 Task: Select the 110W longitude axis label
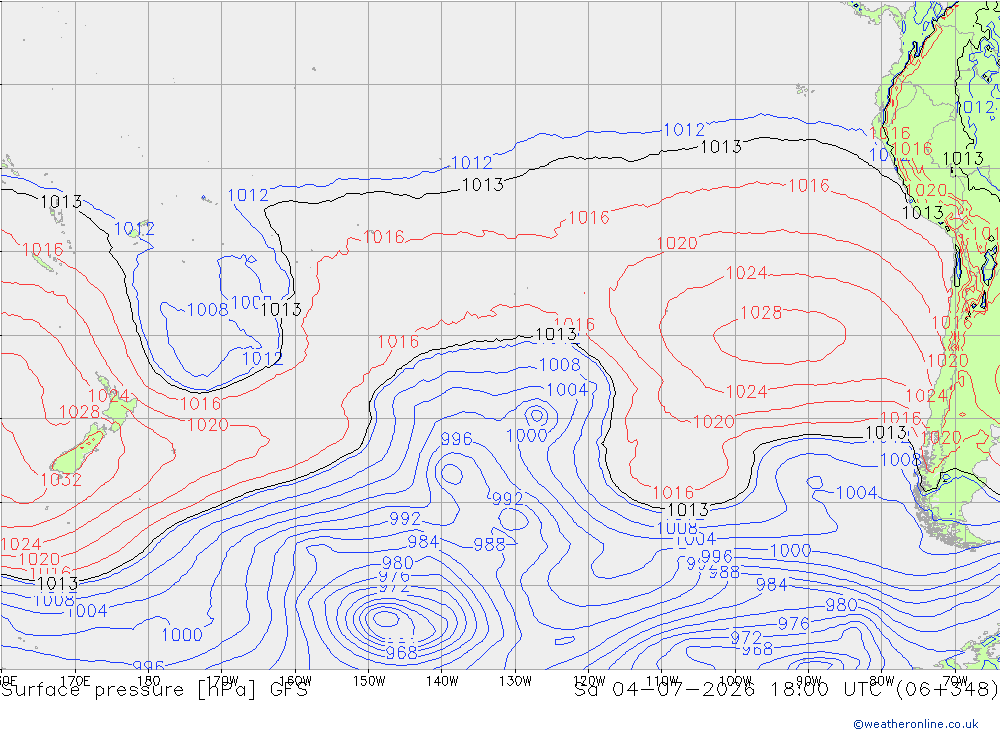[x=662, y=681]
